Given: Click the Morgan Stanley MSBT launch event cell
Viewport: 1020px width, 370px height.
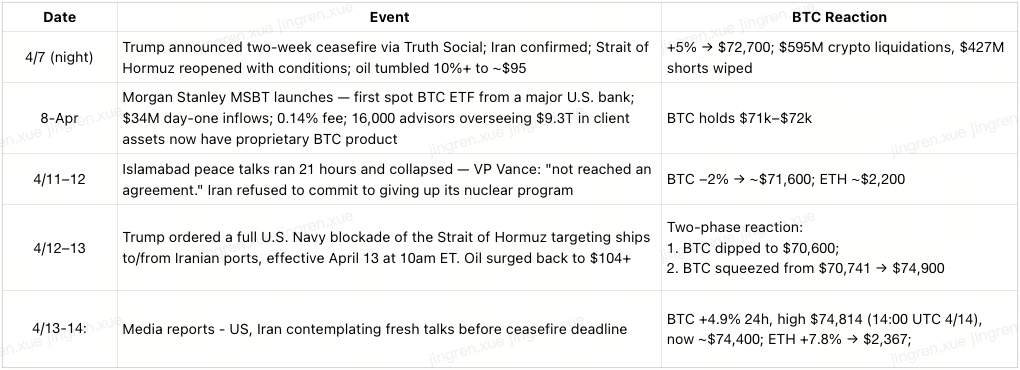Looking at the screenshot, I should click(x=389, y=118).
